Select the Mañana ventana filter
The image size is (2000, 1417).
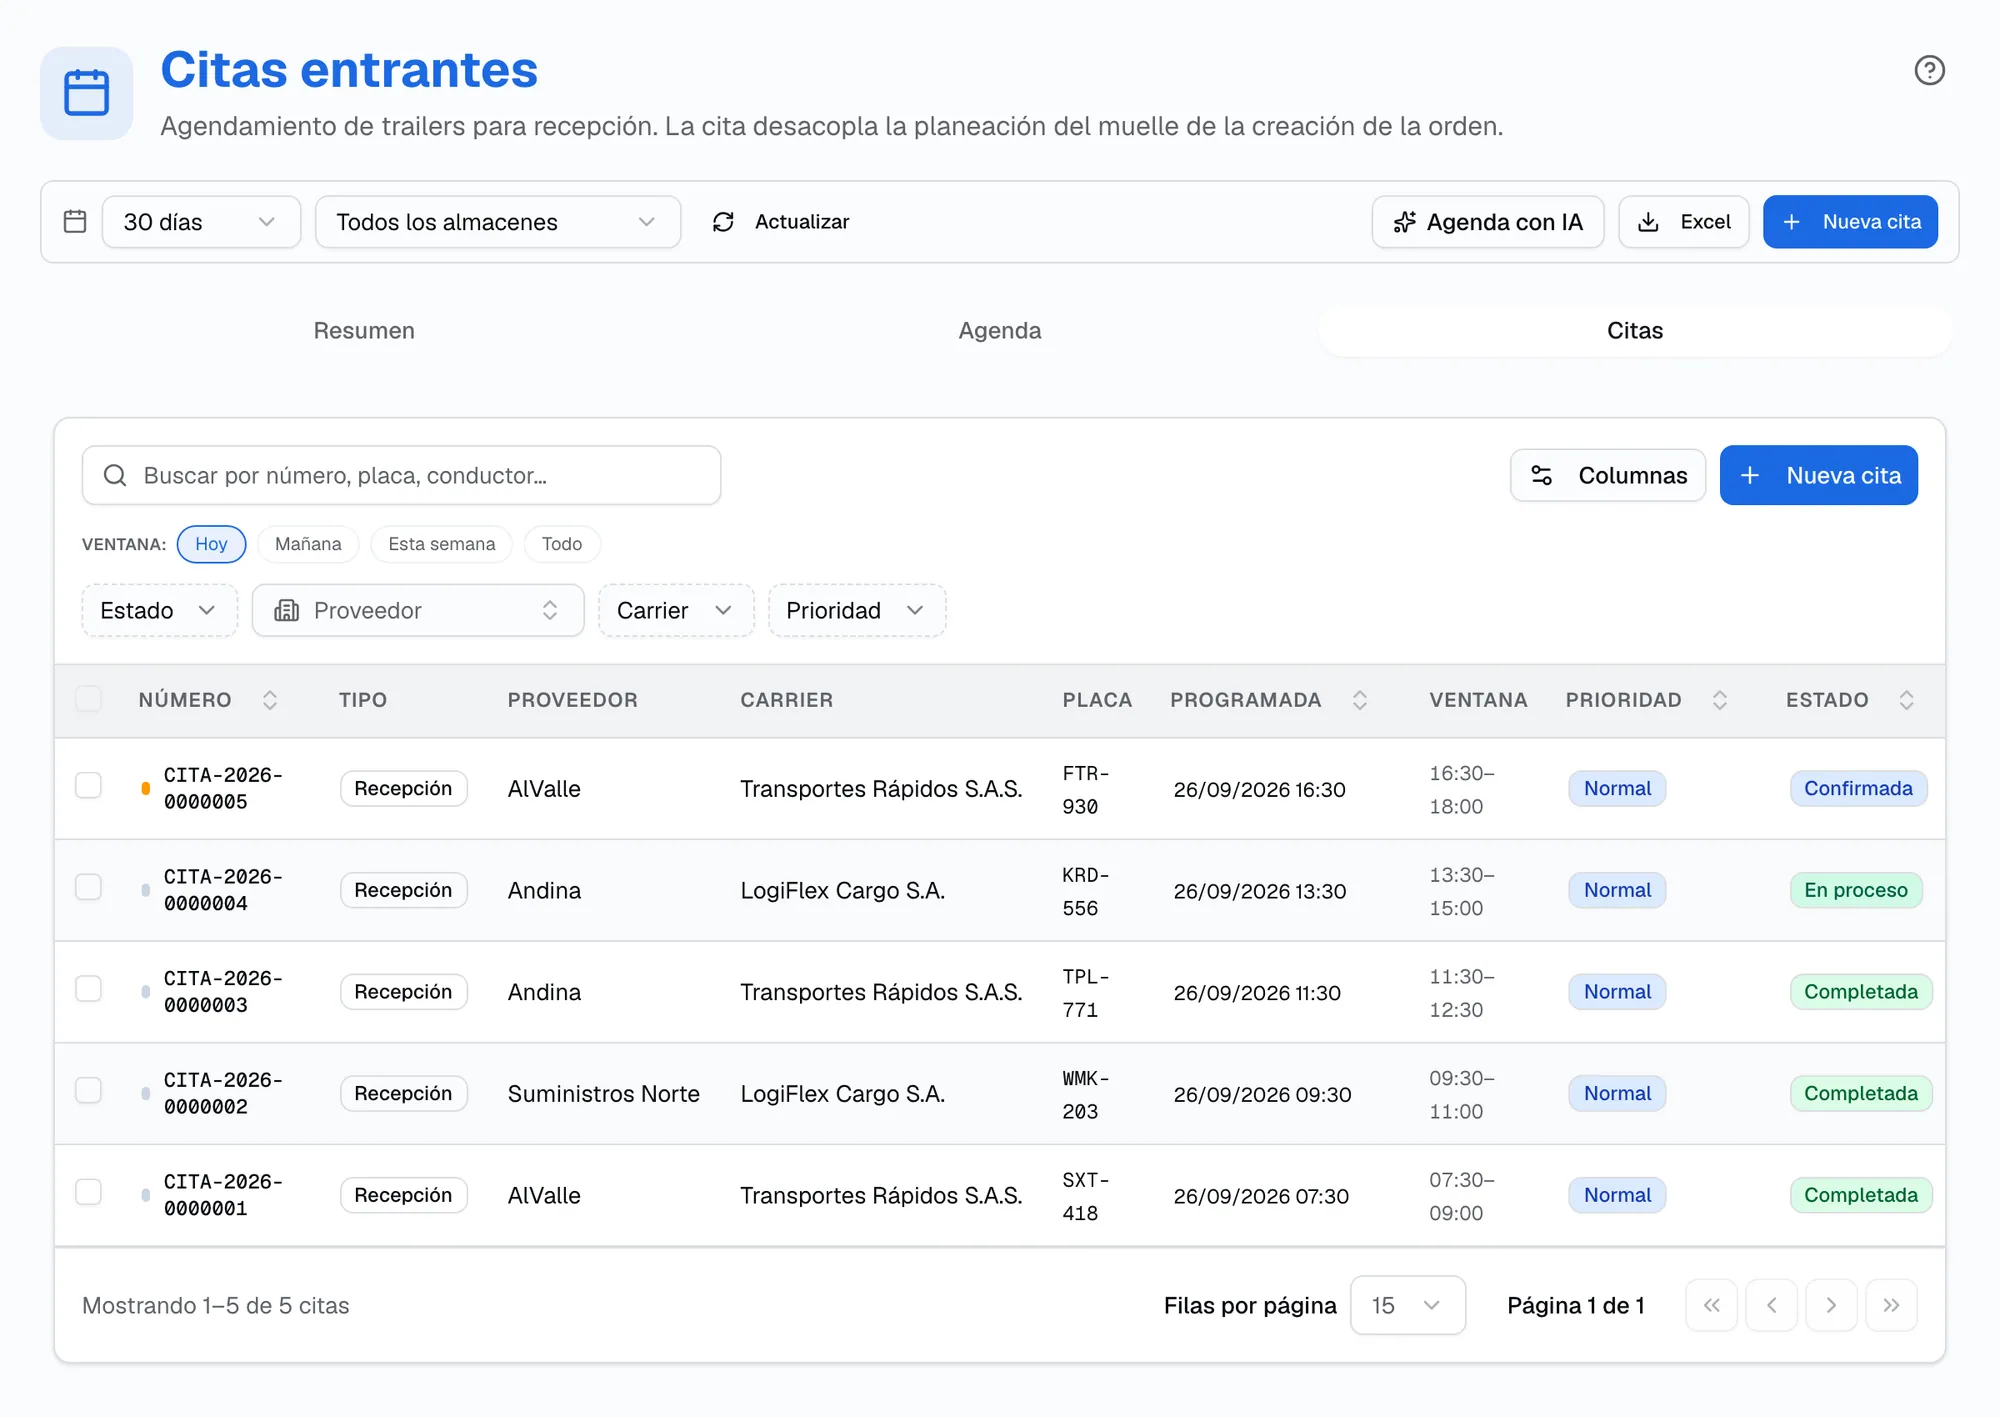coord(308,544)
